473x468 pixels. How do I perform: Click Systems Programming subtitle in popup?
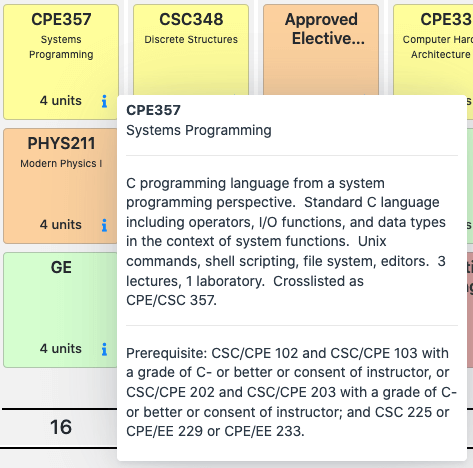(x=199, y=130)
